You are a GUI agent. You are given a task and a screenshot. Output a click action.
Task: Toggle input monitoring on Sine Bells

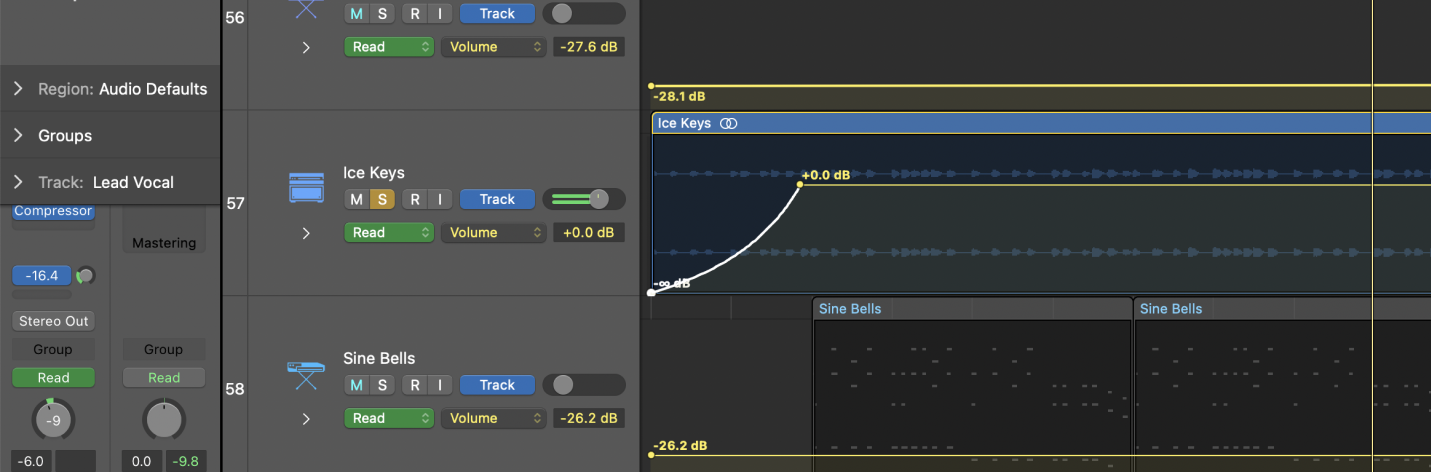point(439,385)
